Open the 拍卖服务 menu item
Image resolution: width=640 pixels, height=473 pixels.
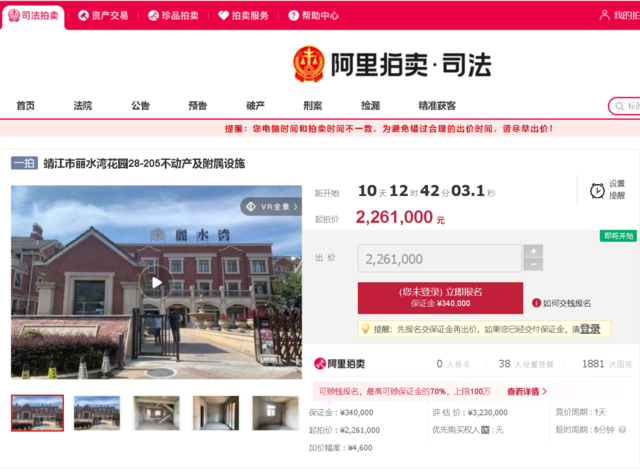pos(244,16)
